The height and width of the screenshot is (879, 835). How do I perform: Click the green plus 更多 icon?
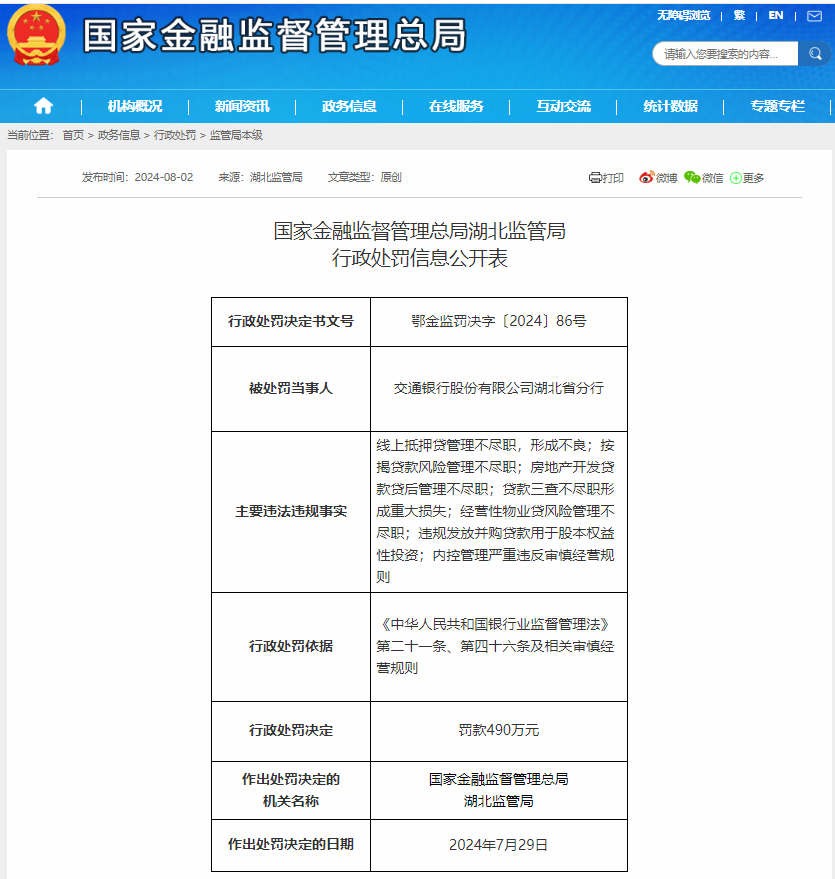click(736, 178)
